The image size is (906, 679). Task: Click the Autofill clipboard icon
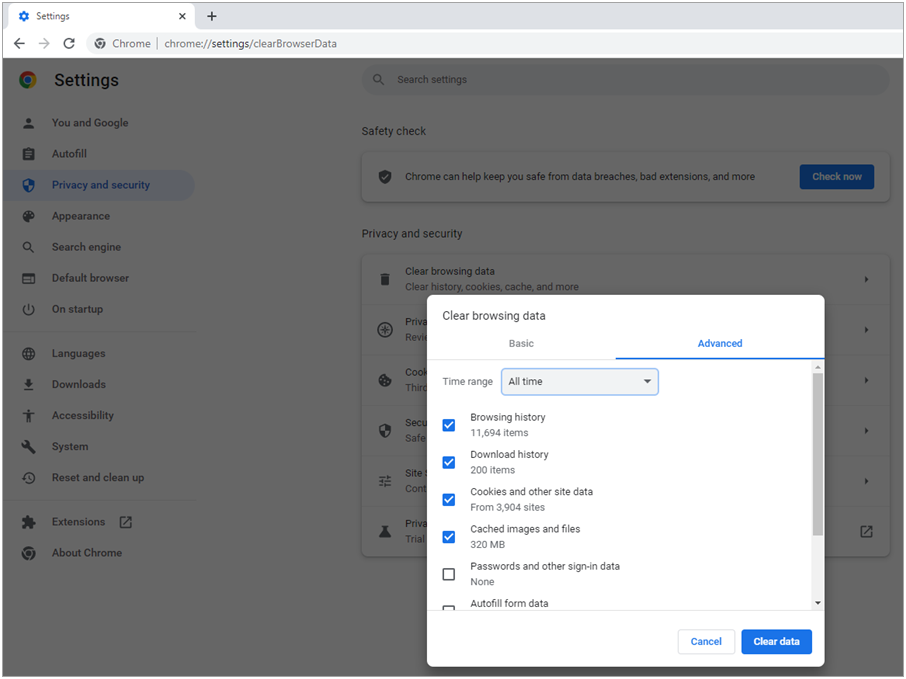coord(28,154)
